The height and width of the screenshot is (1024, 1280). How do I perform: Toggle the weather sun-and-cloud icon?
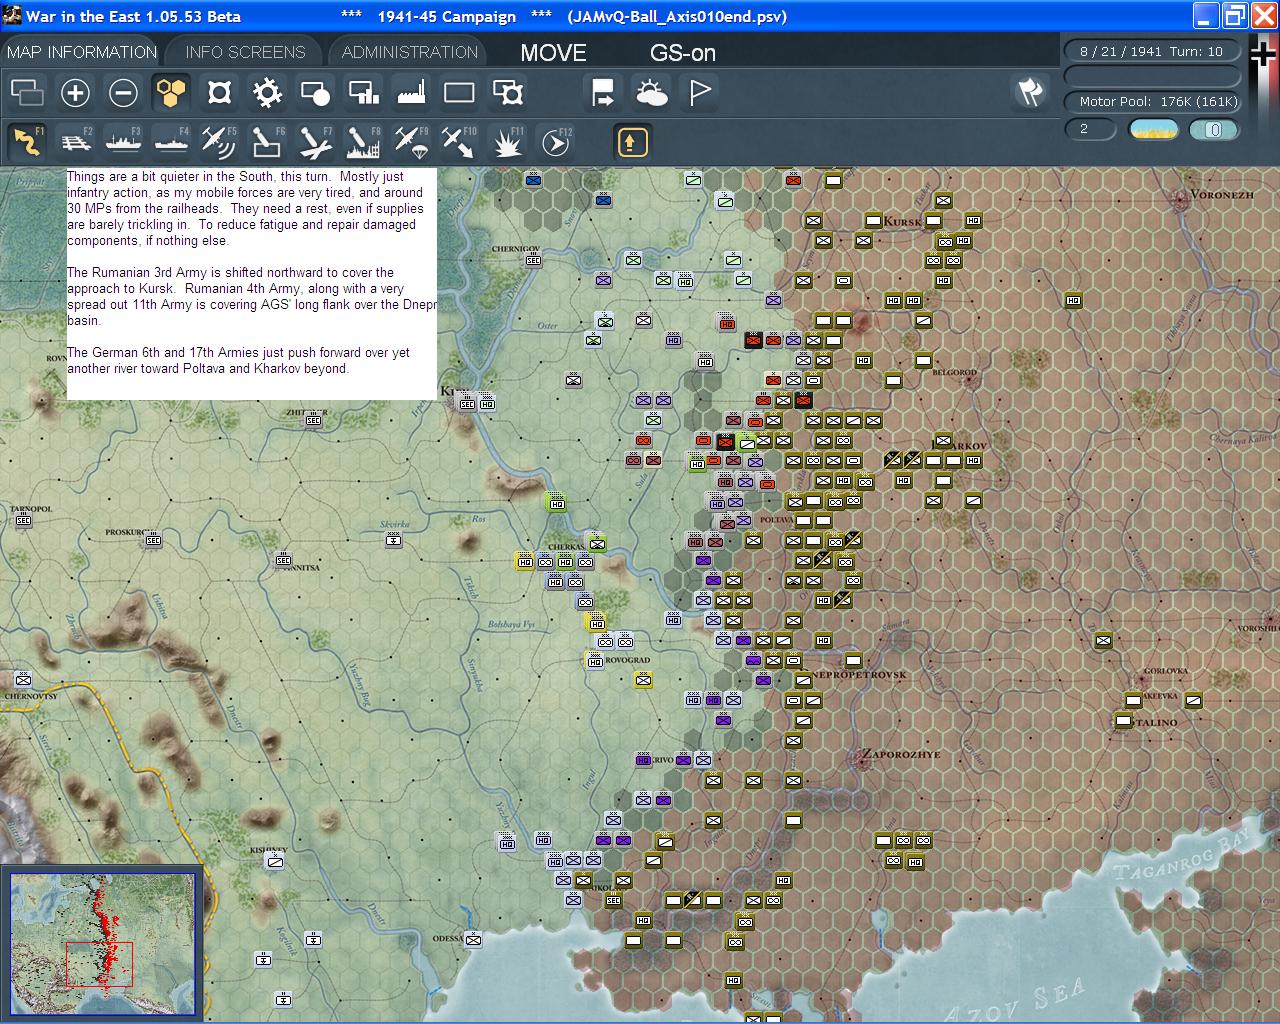click(x=651, y=93)
